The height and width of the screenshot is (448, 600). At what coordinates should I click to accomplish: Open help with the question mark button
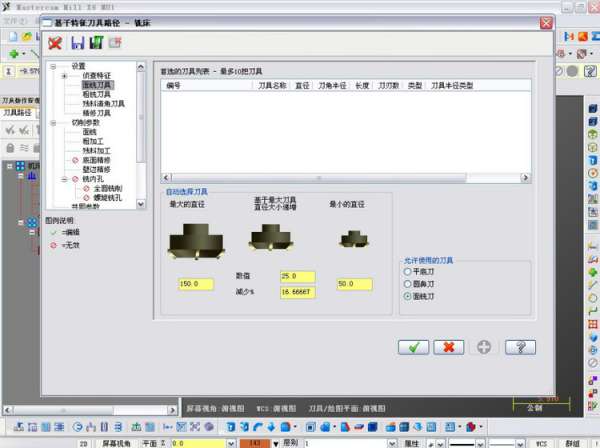(x=520, y=347)
